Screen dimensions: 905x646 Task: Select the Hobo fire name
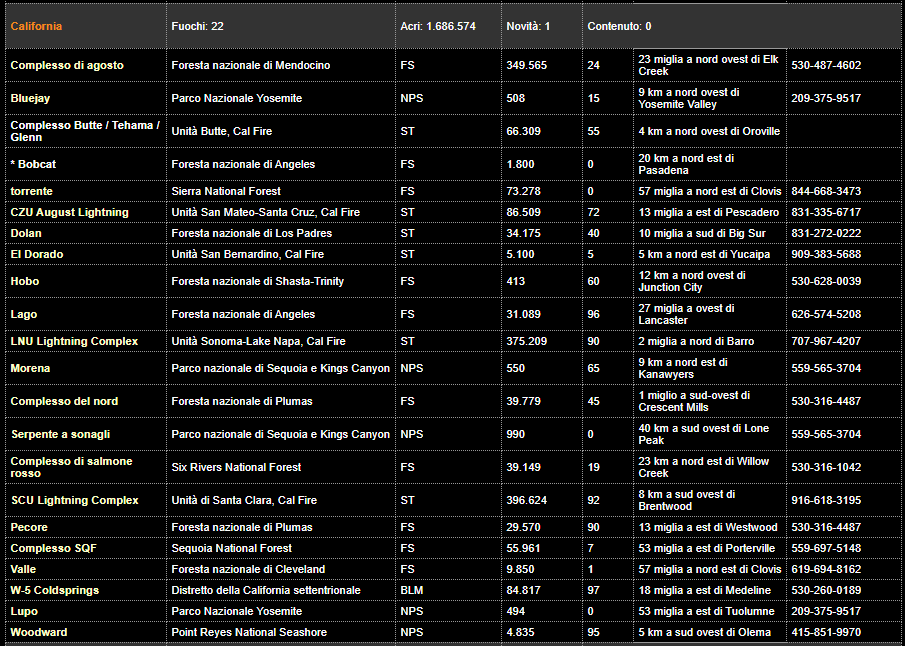(25, 281)
